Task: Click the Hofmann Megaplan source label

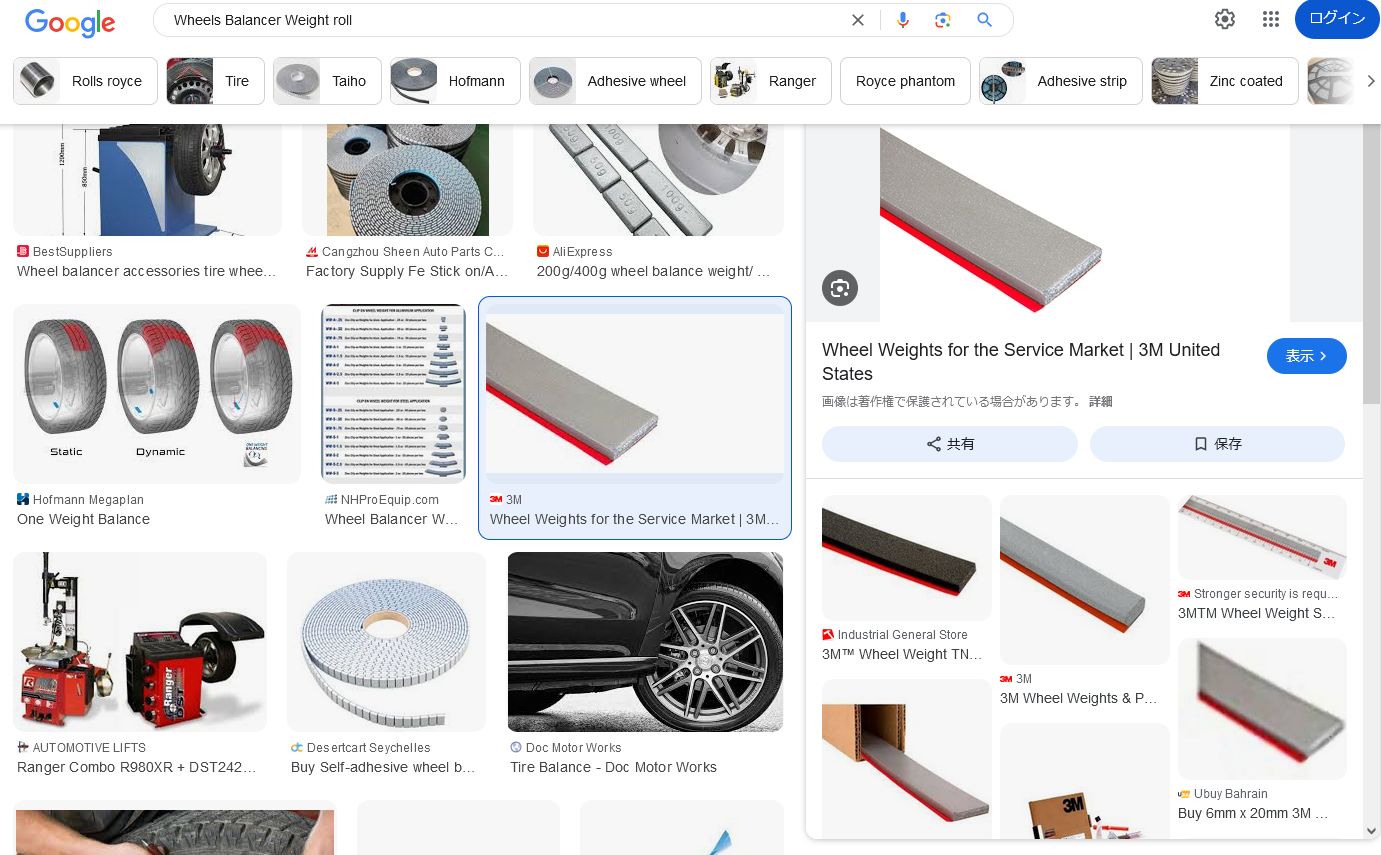Action: coord(88,499)
